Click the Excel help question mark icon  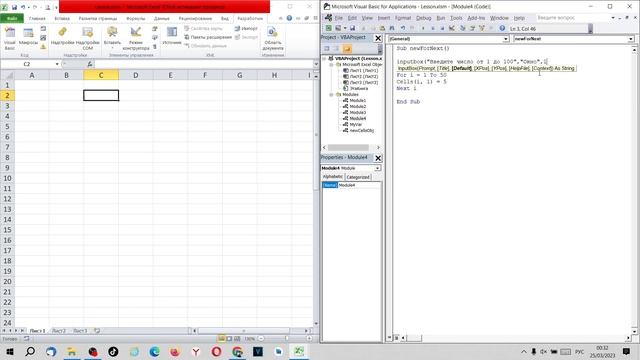point(289,18)
